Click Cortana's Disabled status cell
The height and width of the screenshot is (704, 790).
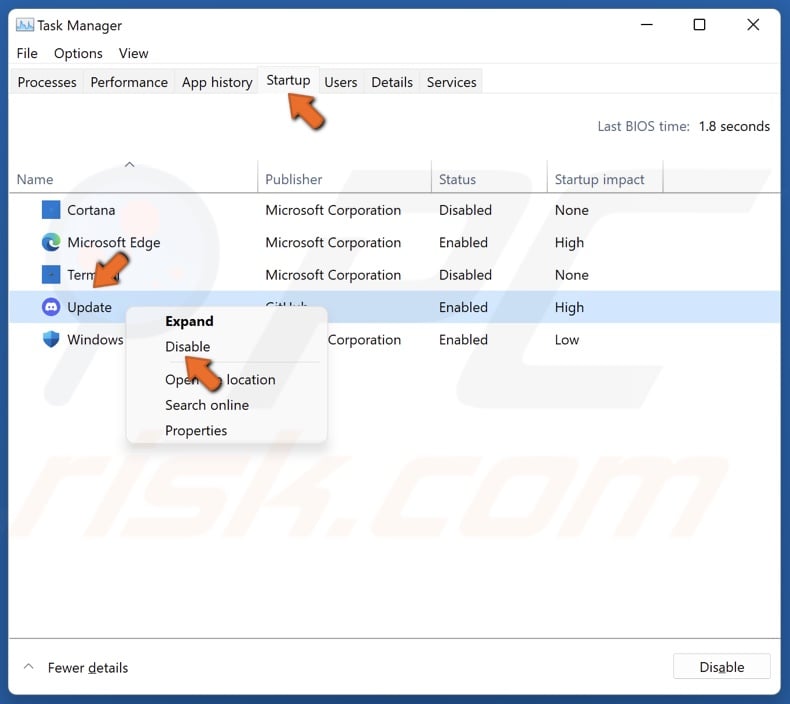tap(465, 210)
